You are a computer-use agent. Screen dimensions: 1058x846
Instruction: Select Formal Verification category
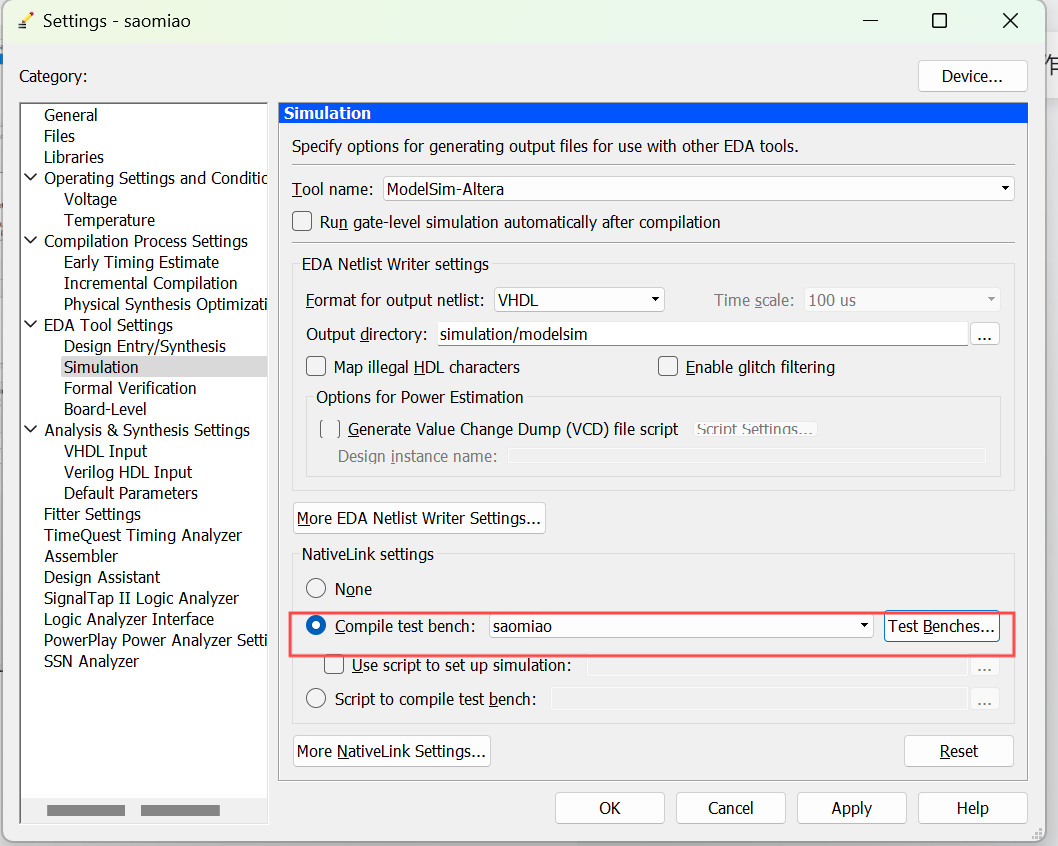pyautogui.click(x=130, y=388)
